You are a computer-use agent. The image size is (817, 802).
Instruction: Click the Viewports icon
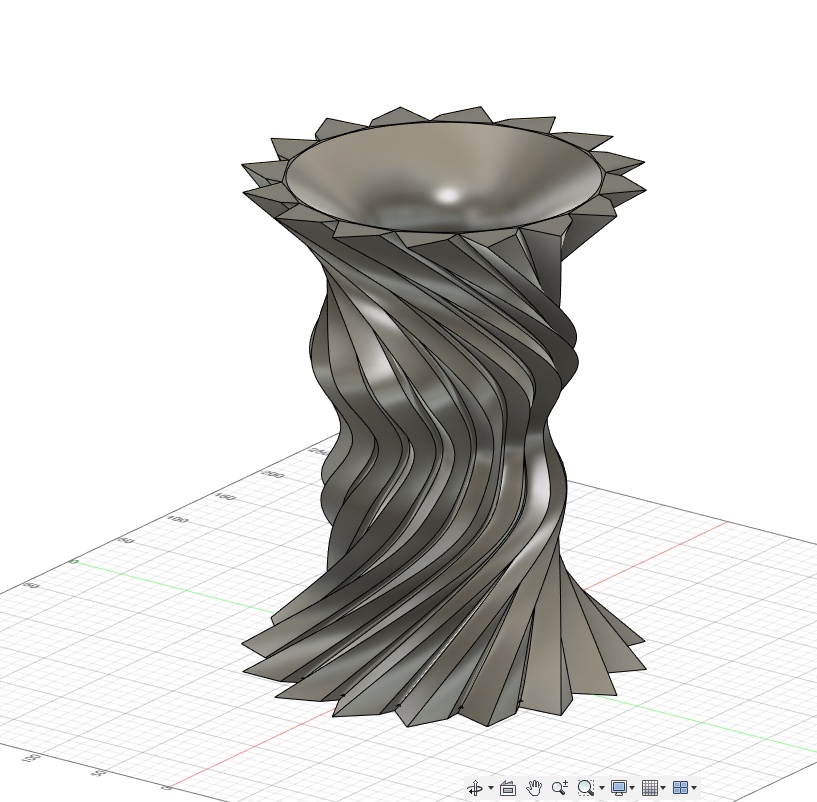point(681,787)
